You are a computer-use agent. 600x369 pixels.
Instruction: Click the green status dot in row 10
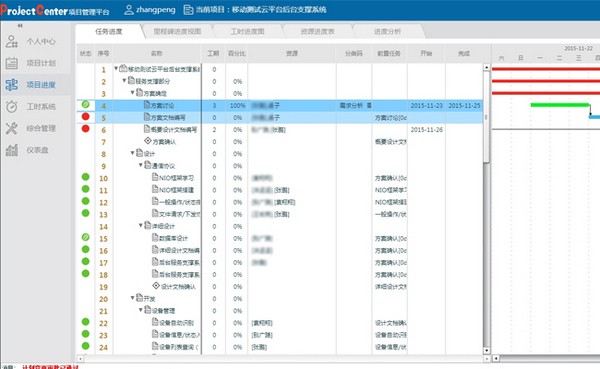[x=86, y=177]
